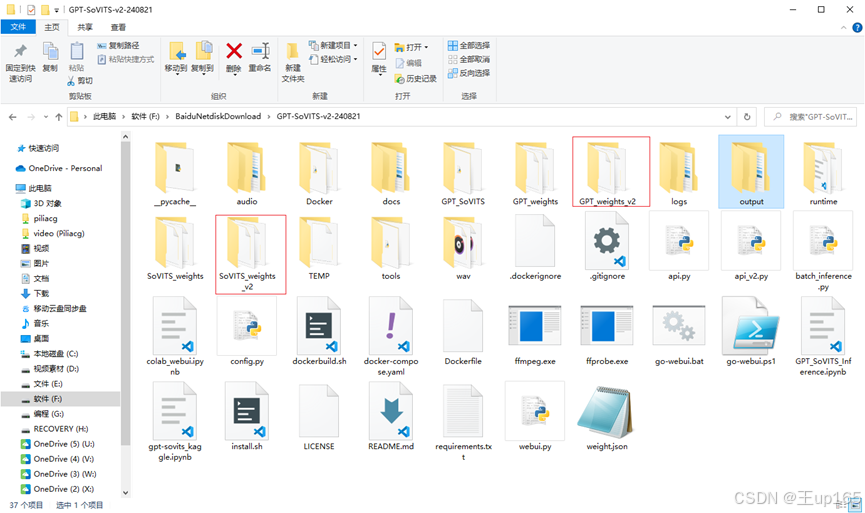Click the Edit ribbon command
The height and width of the screenshot is (513, 865).
(409, 63)
